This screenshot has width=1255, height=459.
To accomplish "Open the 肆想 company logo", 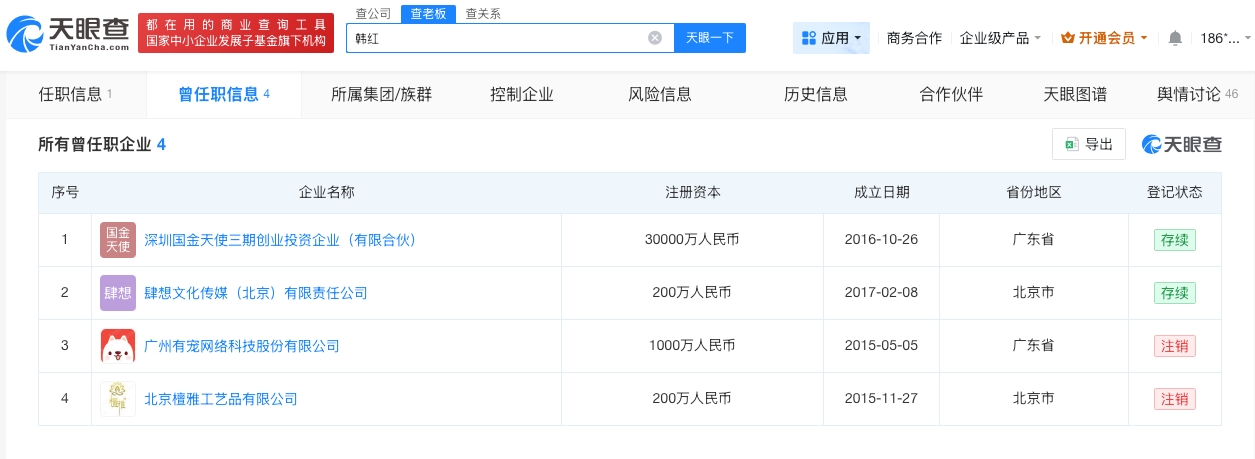I will coord(118,293).
